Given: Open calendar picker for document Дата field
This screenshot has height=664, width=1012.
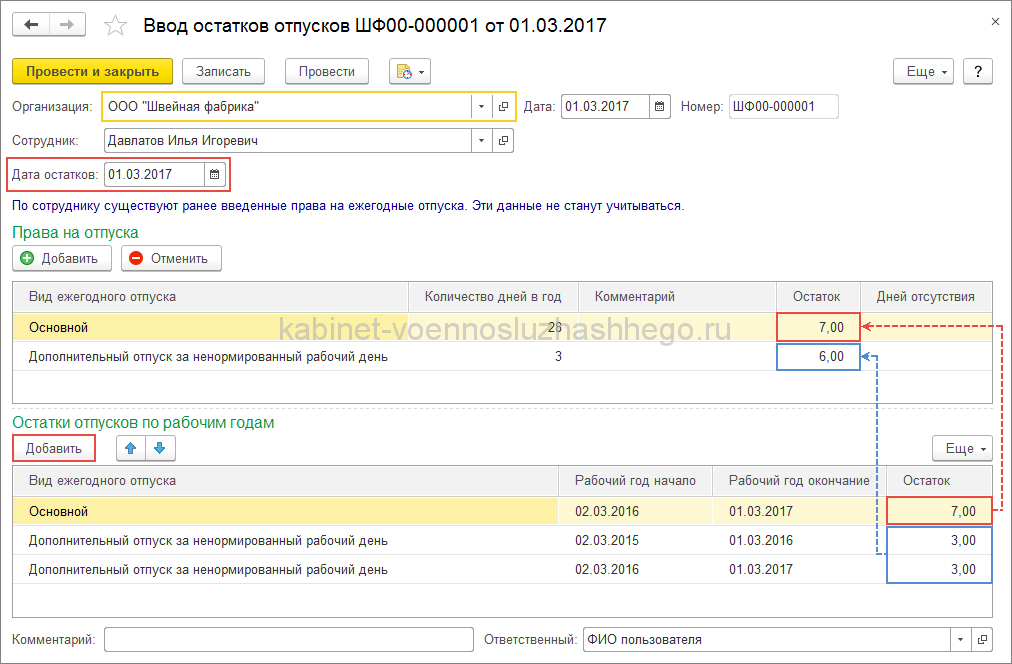Looking at the screenshot, I should 659,107.
